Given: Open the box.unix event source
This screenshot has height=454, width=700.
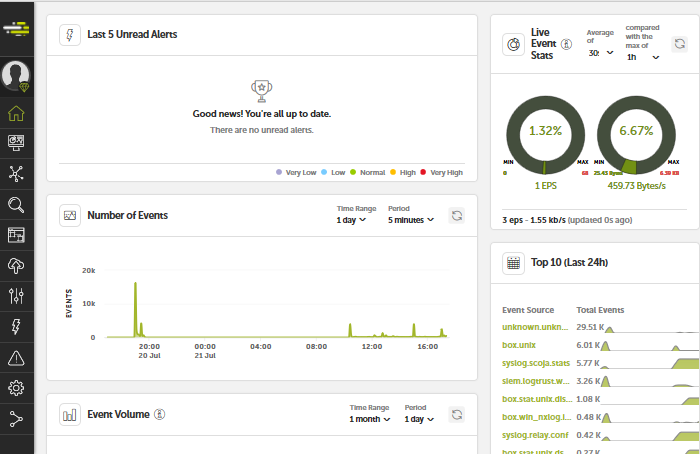Looking at the screenshot, I should click(521, 345).
